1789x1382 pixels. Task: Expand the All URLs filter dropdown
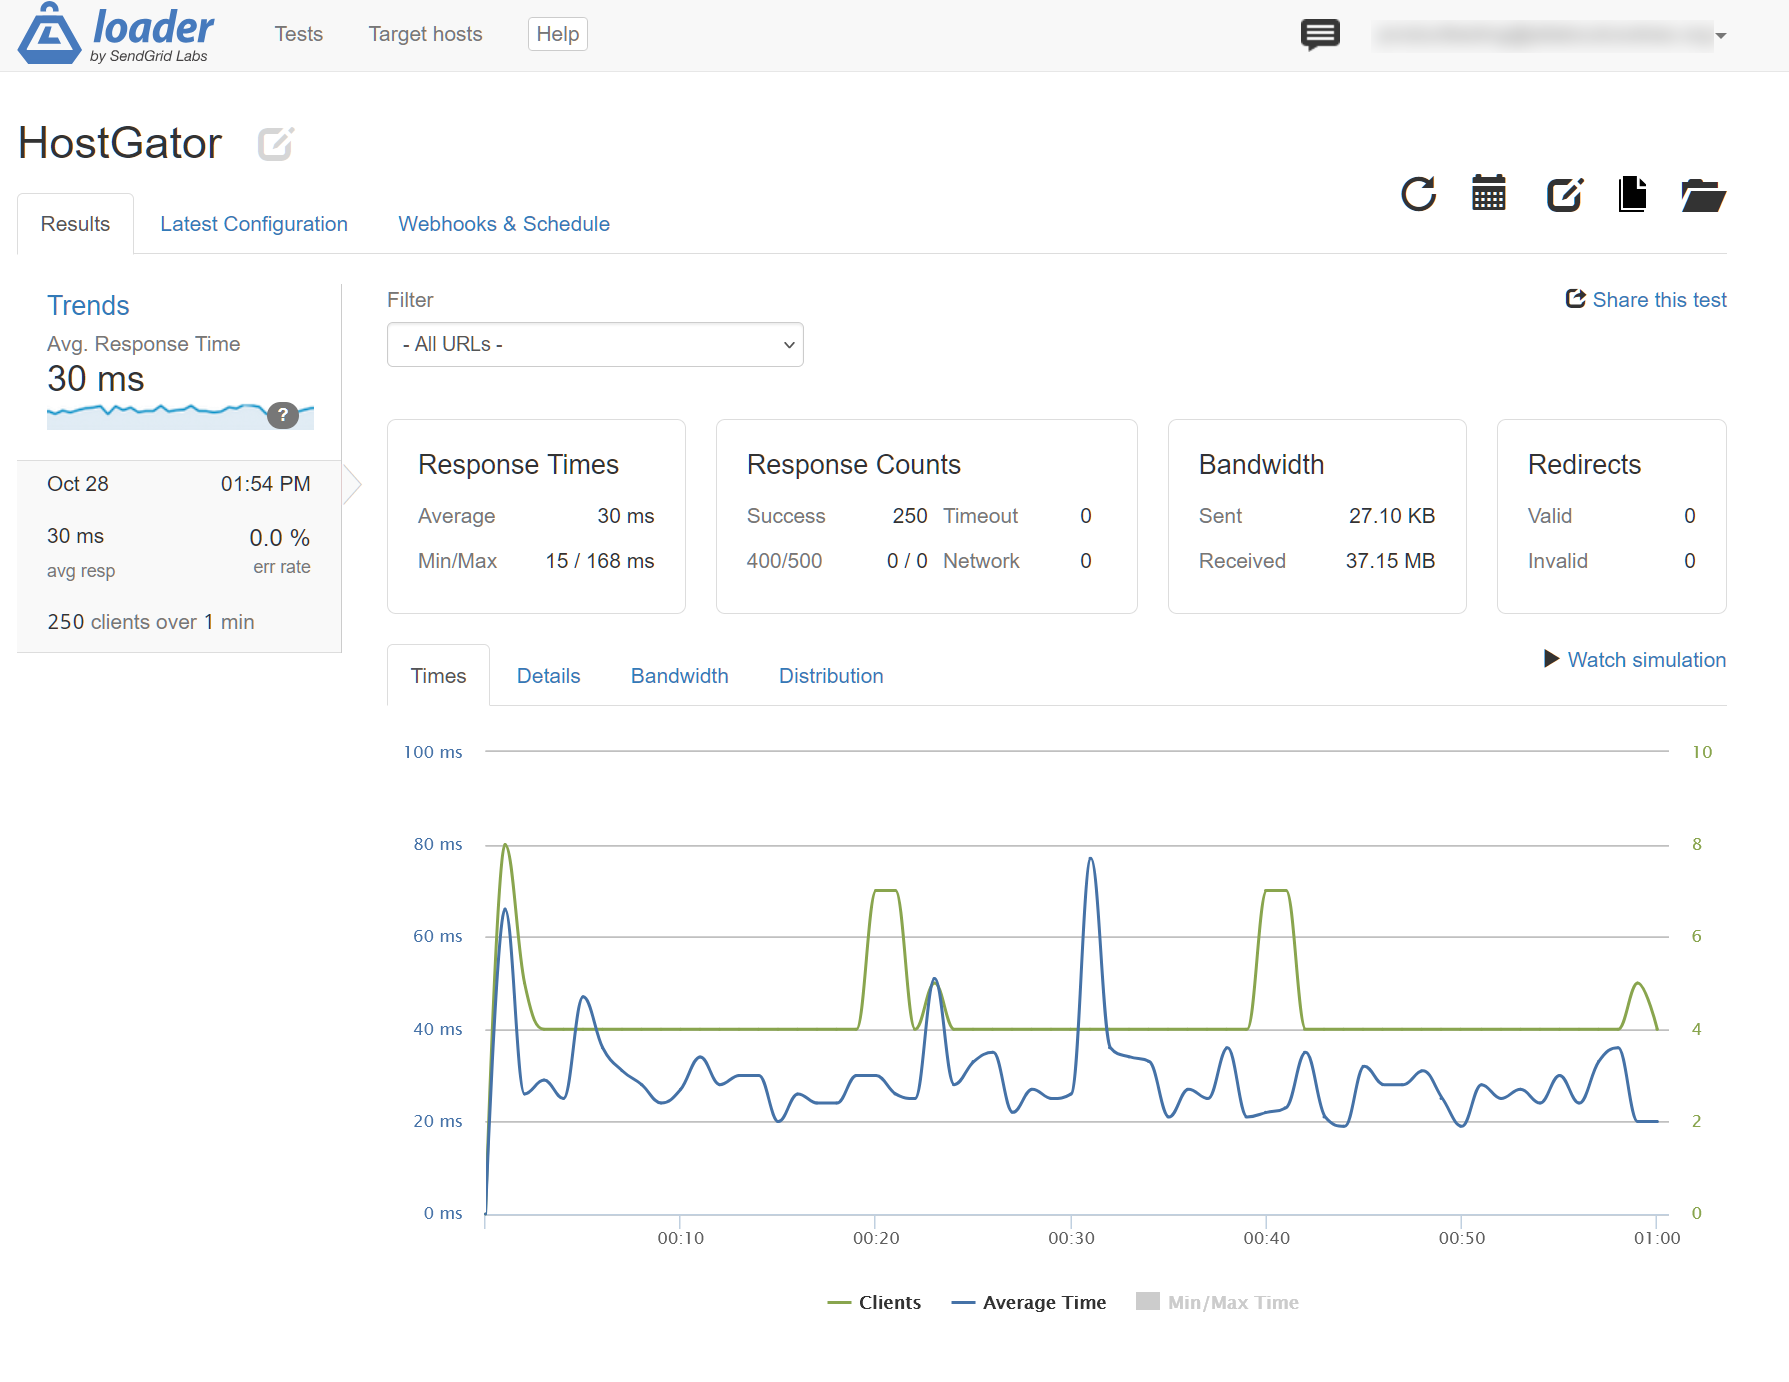595,344
